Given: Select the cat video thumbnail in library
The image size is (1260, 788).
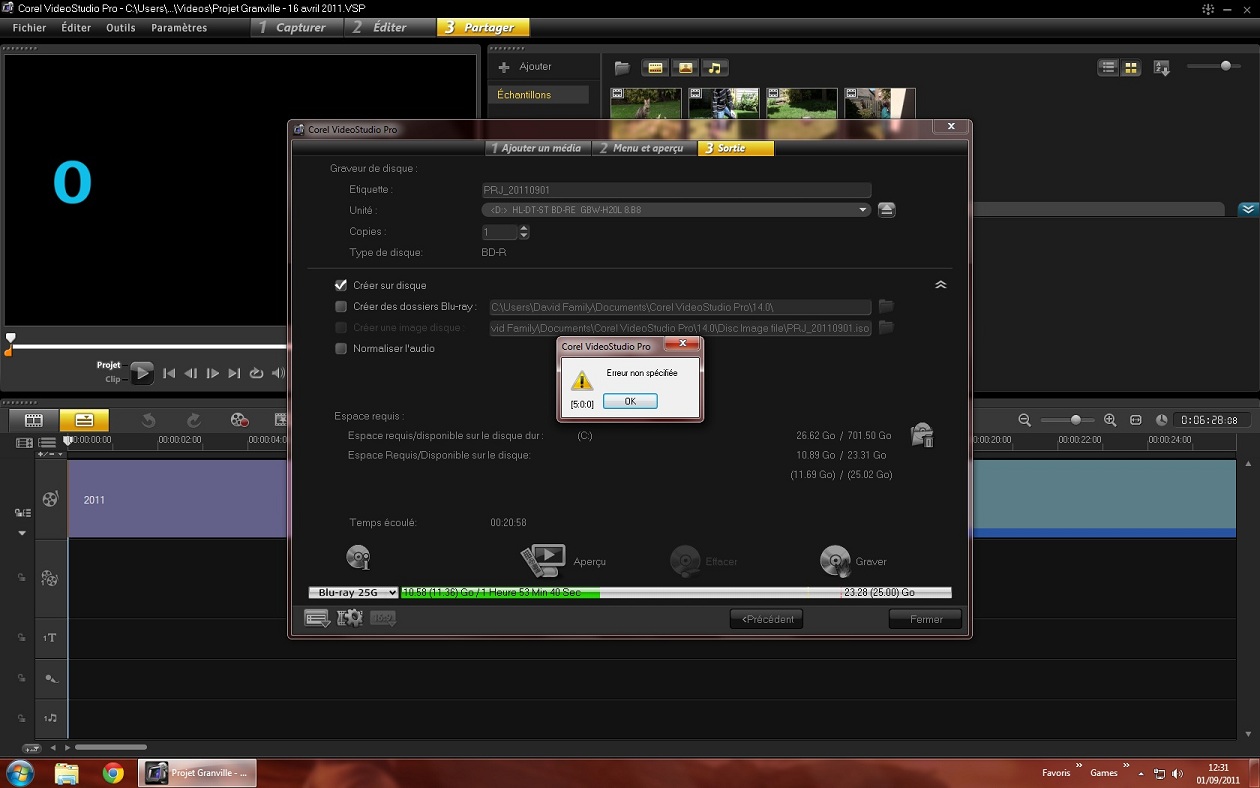Looking at the screenshot, I should coord(646,103).
